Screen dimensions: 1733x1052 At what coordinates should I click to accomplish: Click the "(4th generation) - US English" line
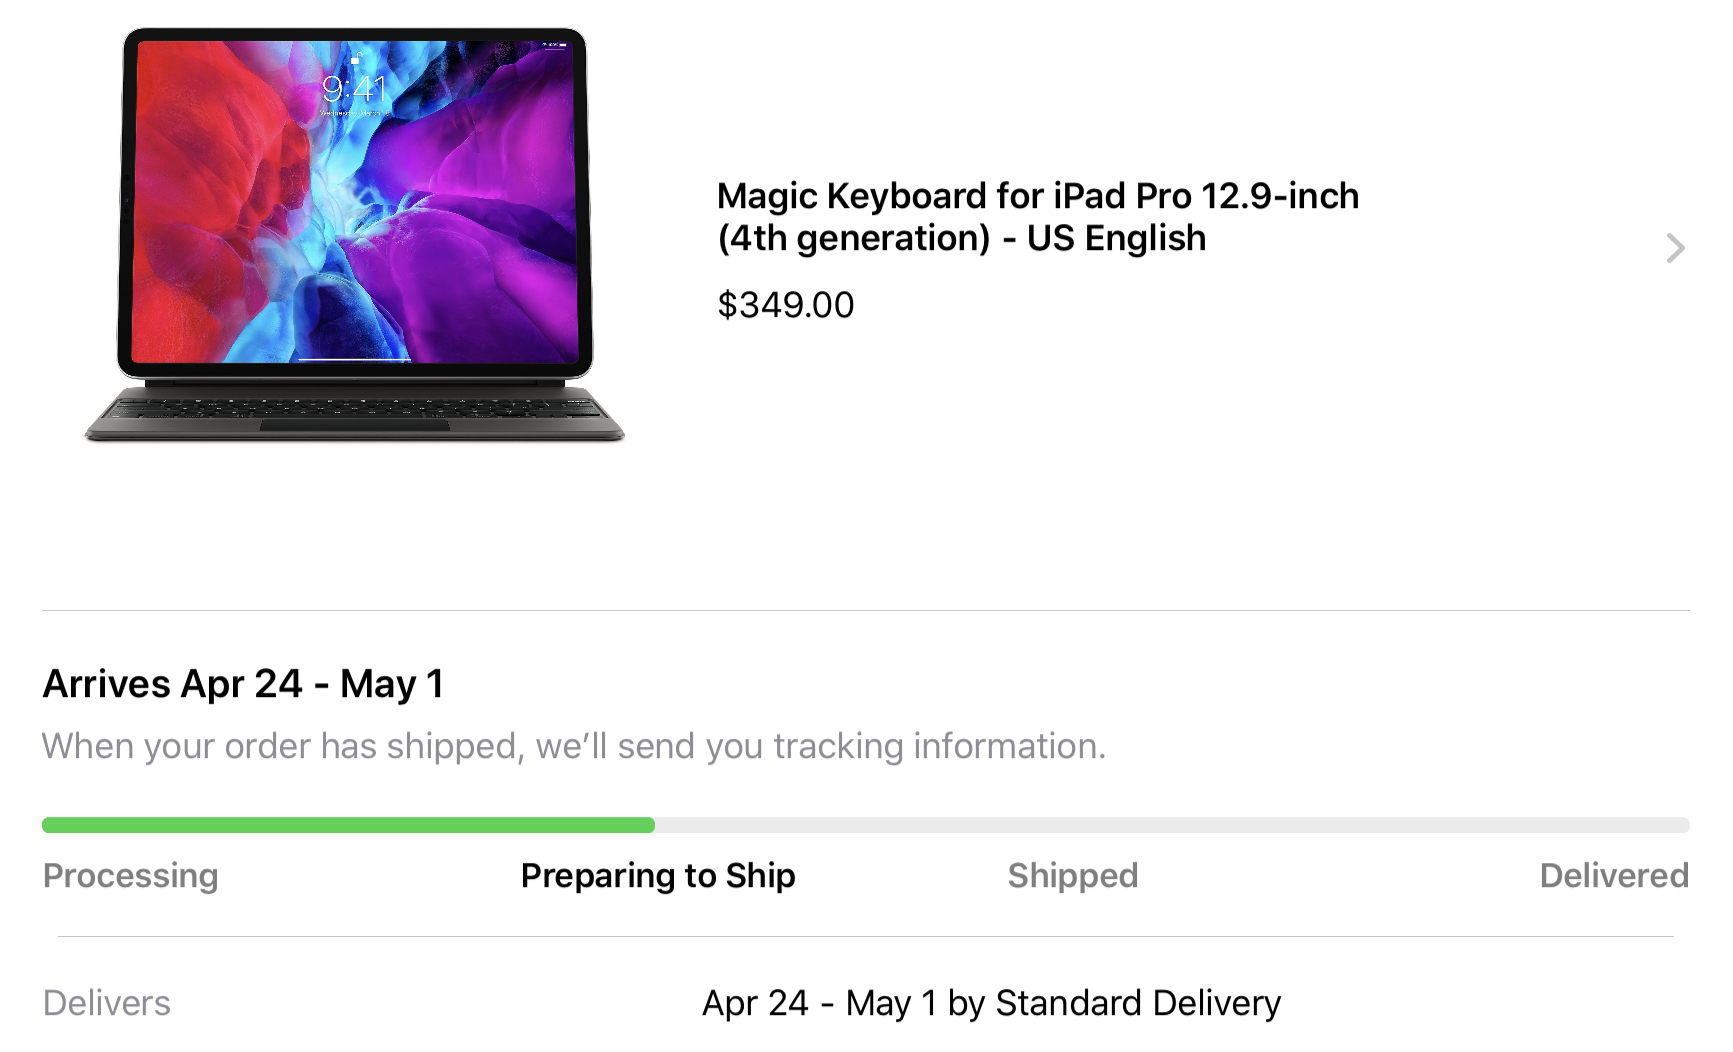[962, 239]
